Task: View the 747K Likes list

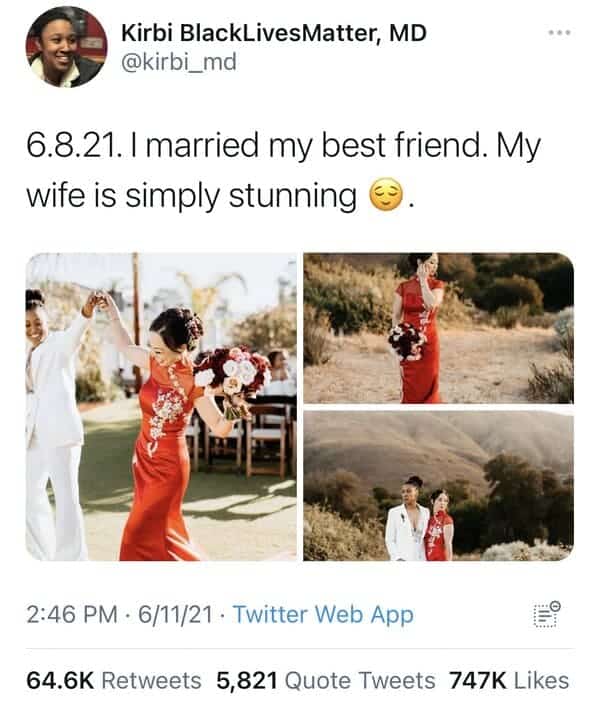Action: [509, 680]
